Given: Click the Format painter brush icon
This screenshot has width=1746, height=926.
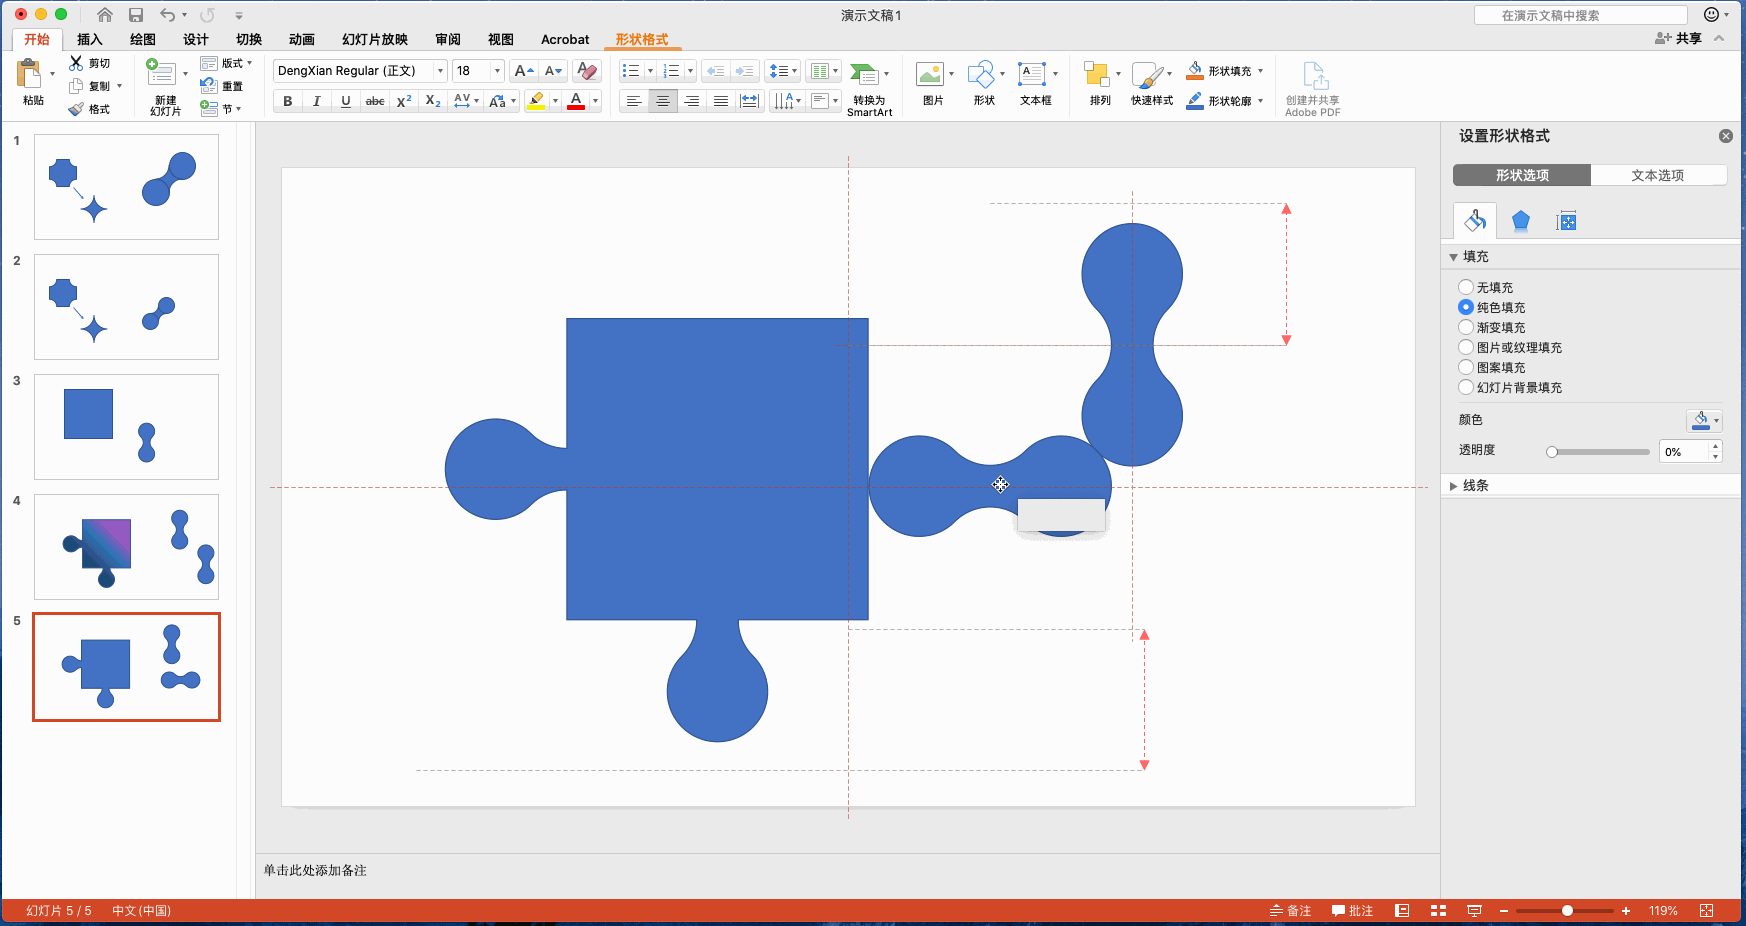Looking at the screenshot, I should pyautogui.click(x=76, y=109).
